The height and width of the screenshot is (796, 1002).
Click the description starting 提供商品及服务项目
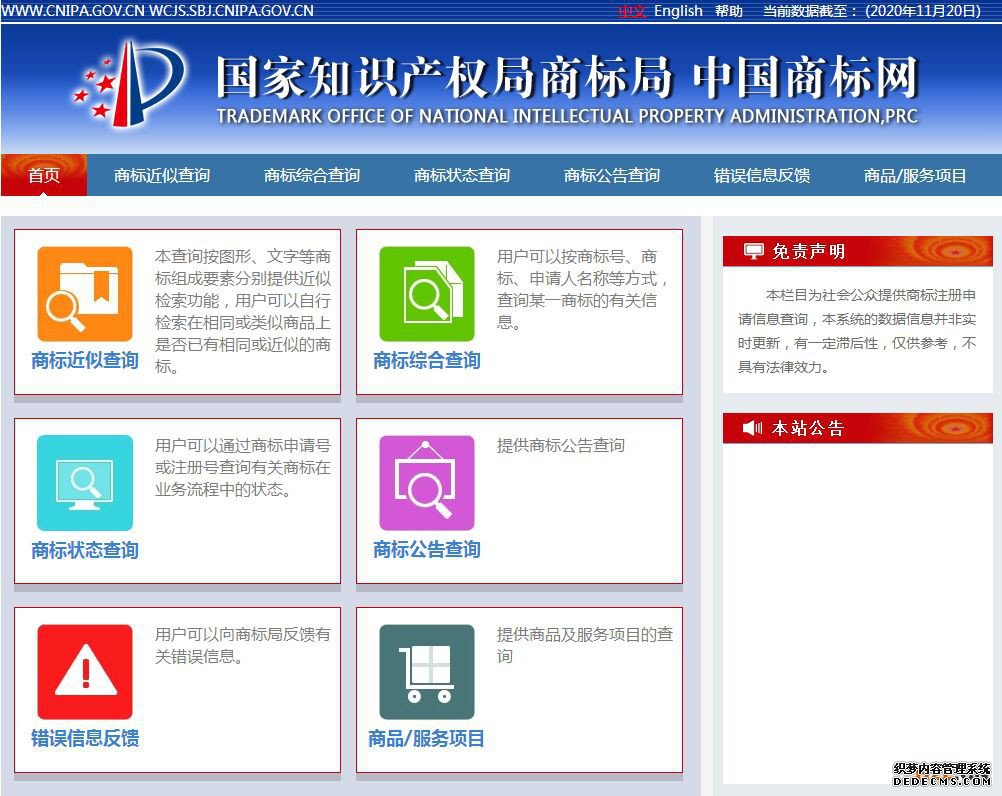pos(585,645)
